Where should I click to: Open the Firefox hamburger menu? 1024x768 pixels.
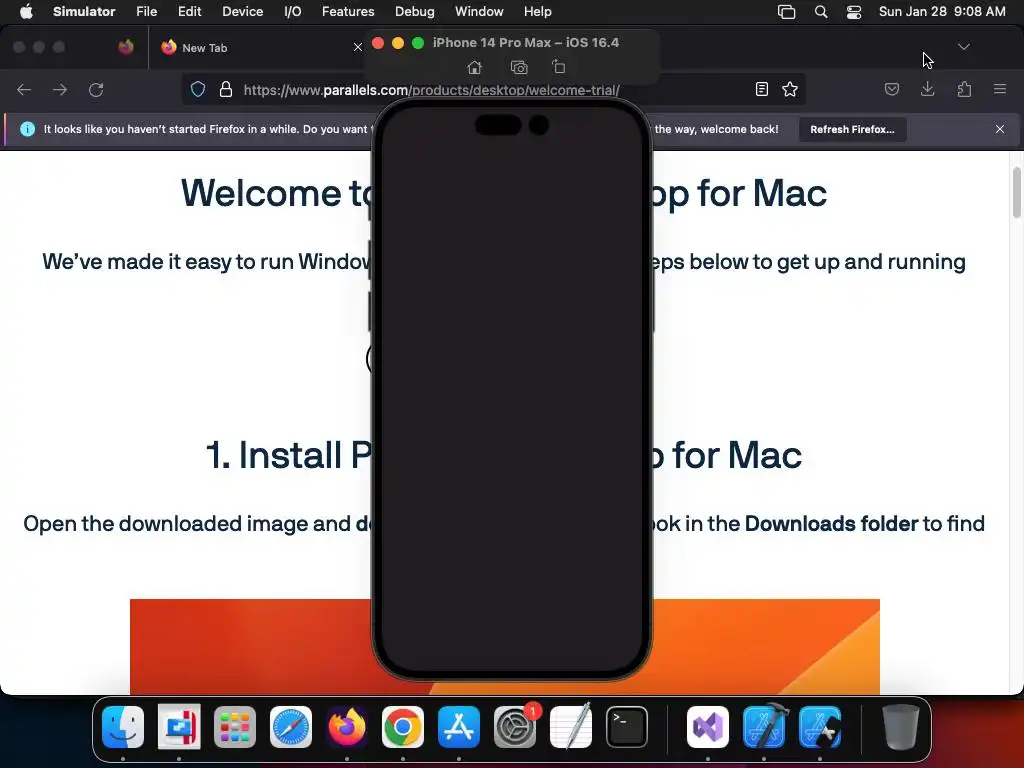1000,89
